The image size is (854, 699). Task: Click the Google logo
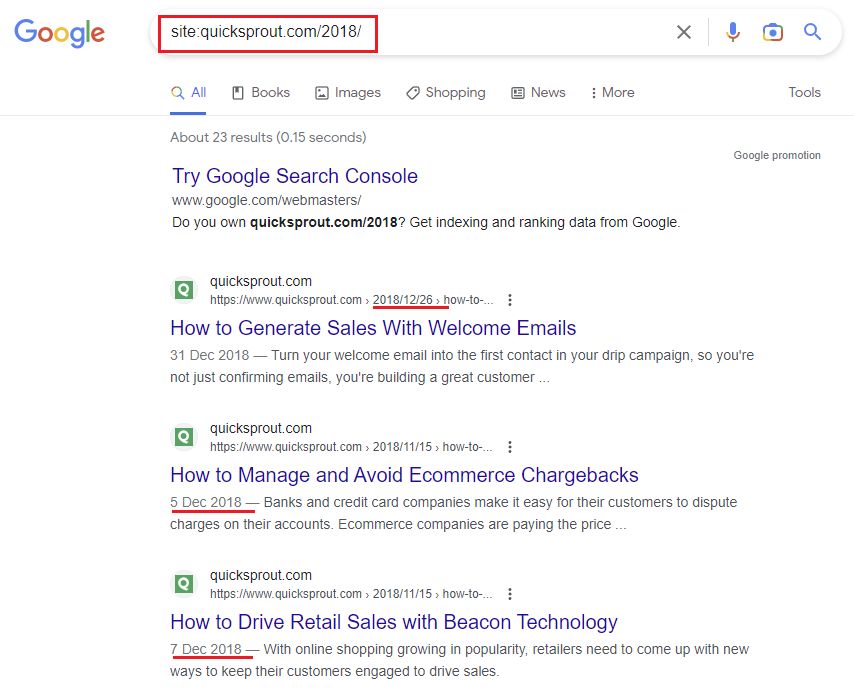59,33
